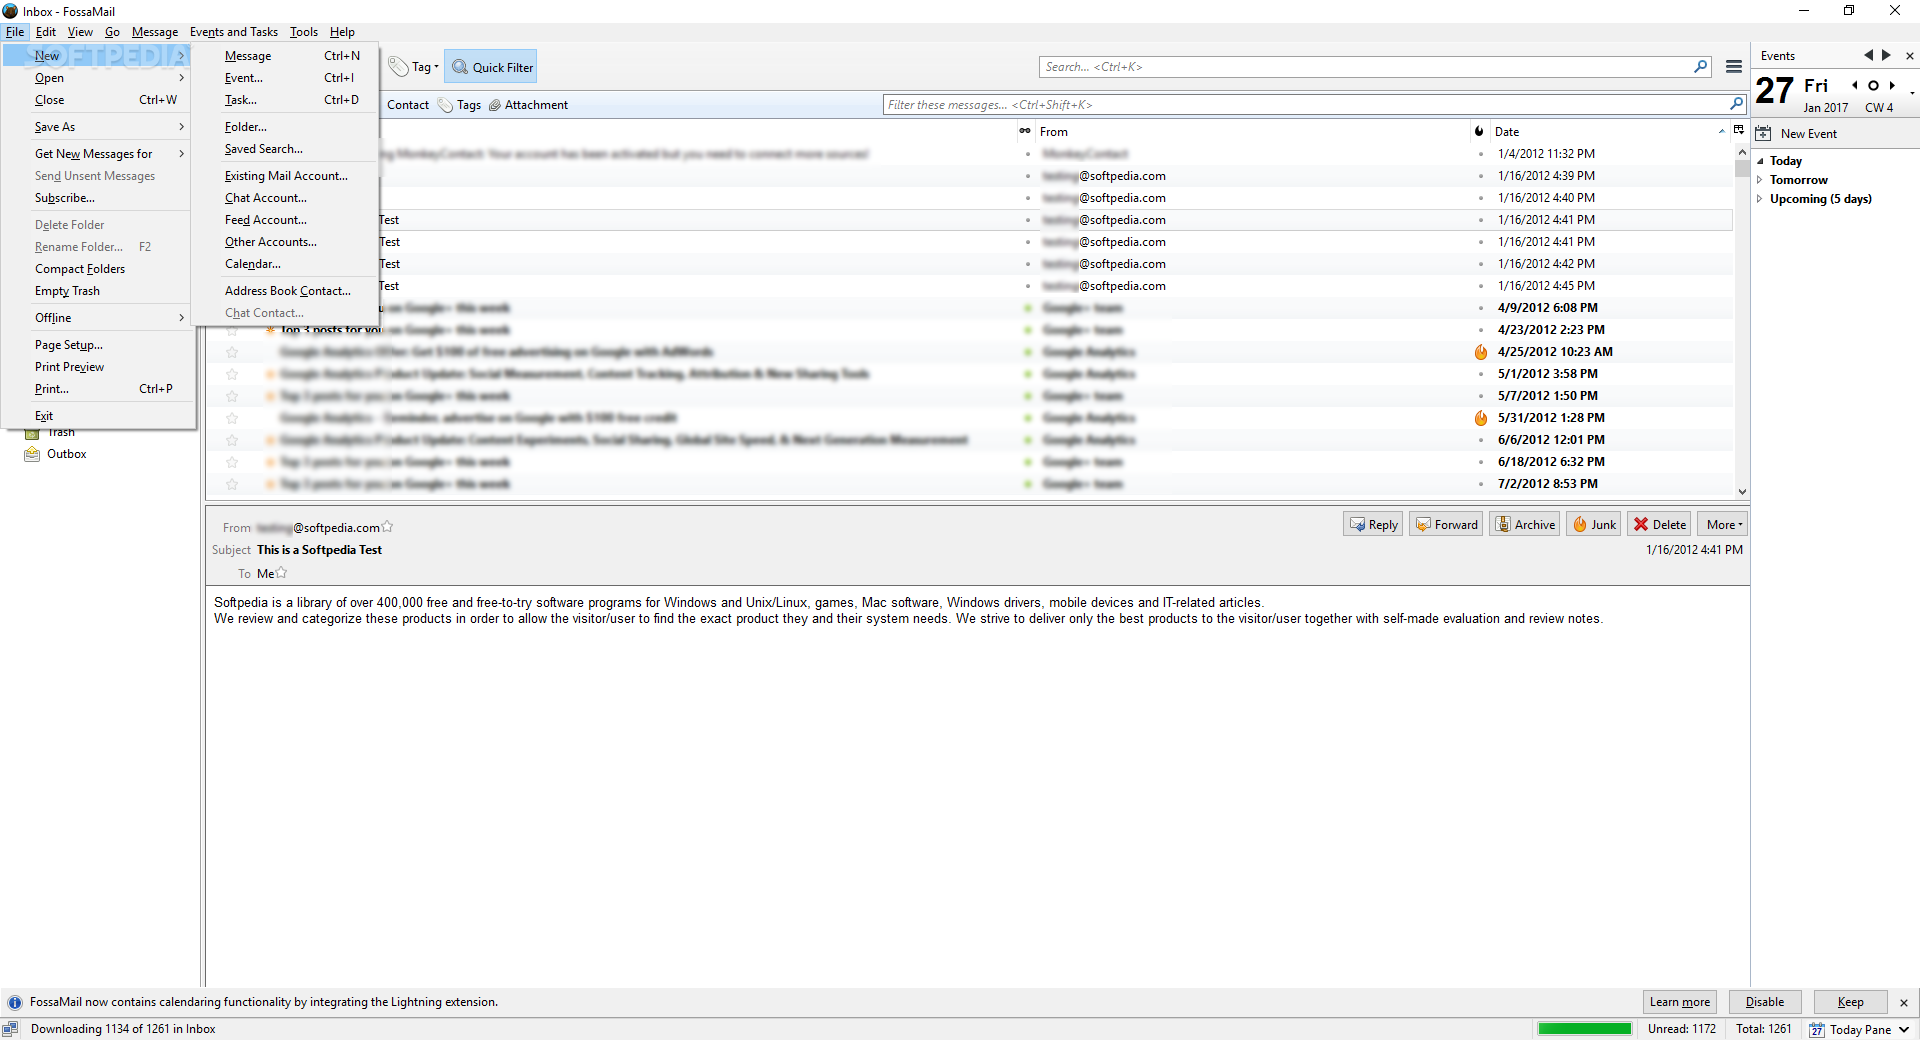The image size is (1920, 1040).
Task: Open the application hamburger menu
Action: pyautogui.click(x=1734, y=67)
